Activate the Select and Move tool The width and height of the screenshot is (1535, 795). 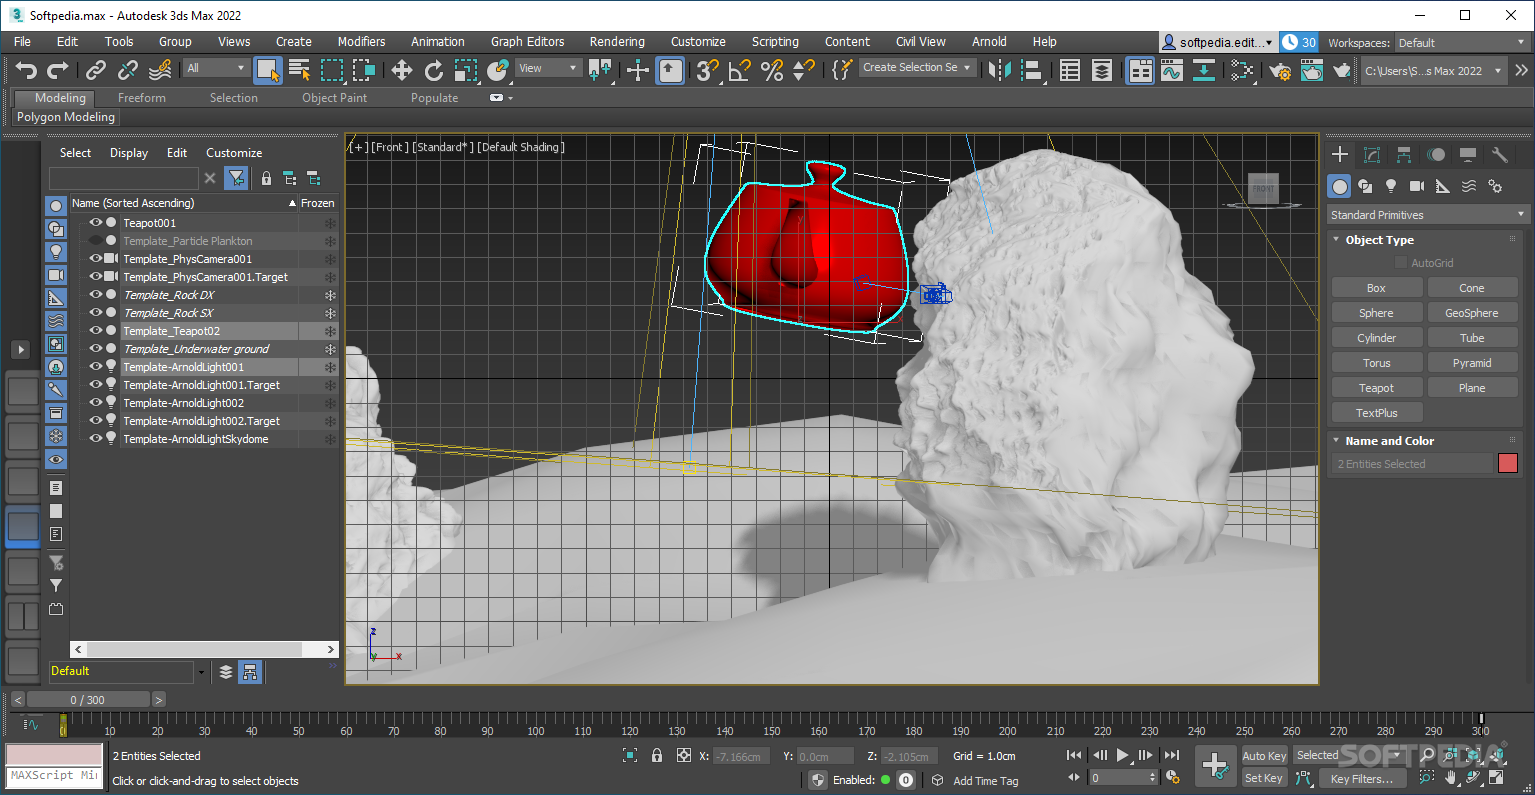pyautogui.click(x=402, y=70)
